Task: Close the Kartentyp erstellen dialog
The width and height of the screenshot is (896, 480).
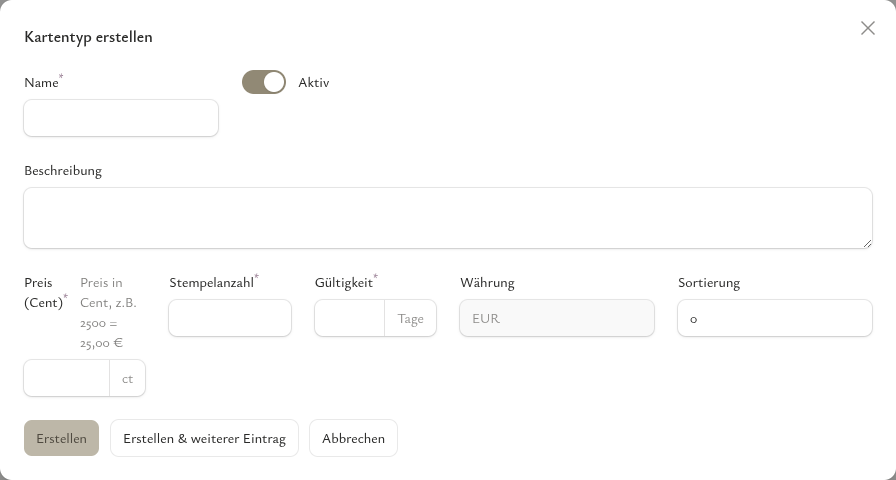Action: pyautogui.click(x=868, y=28)
